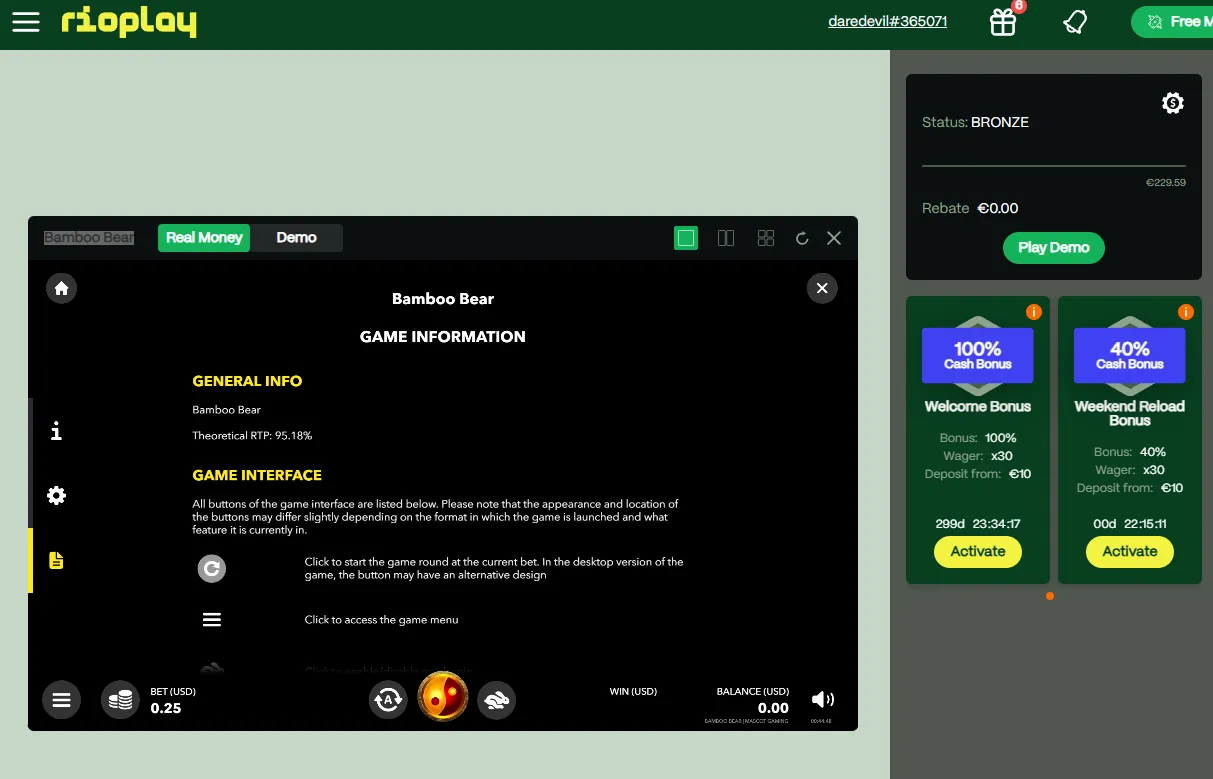The height and width of the screenshot is (779, 1213).
Task: Open the gift box rewards icon
Action: 1003,22
